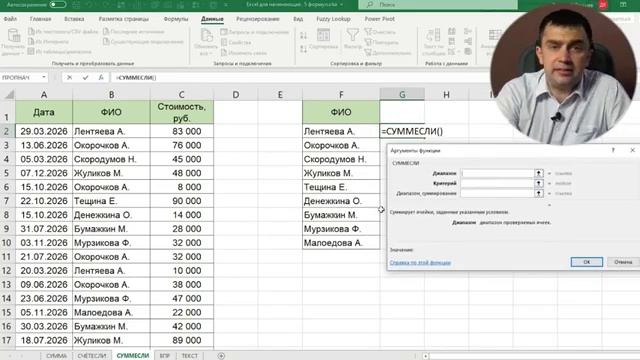Click the Text to Columns icon
The width and height of the screenshot is (640, 360).
[x=433, y=36]
